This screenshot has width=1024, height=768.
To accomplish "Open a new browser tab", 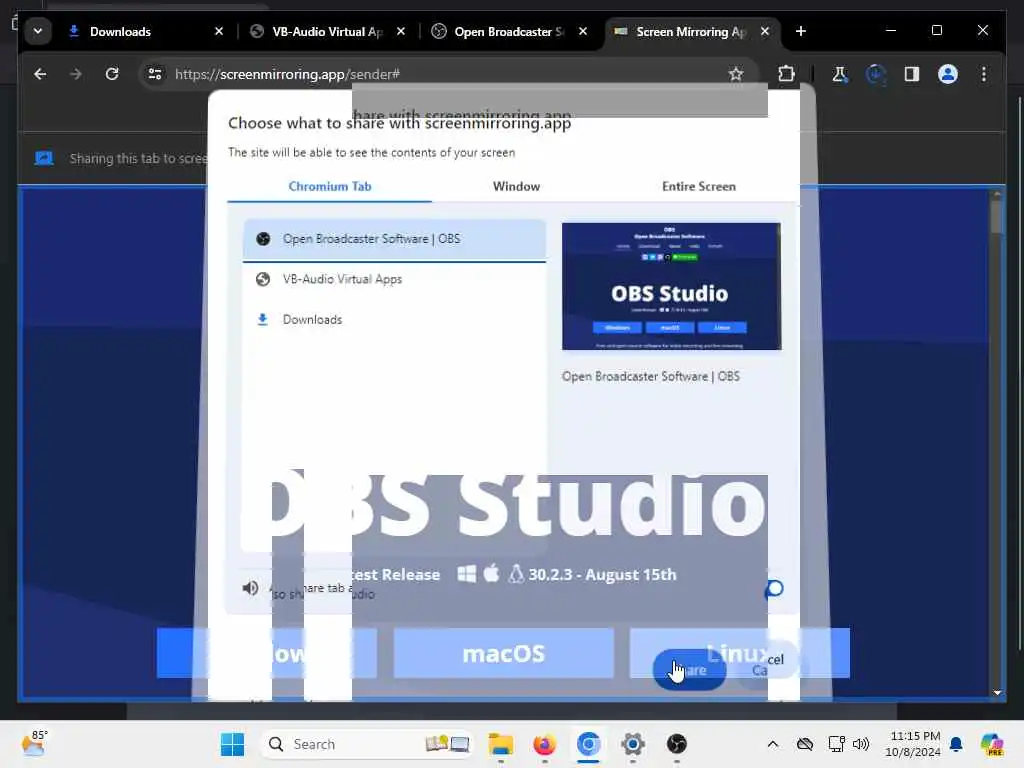I will [801, 31].
